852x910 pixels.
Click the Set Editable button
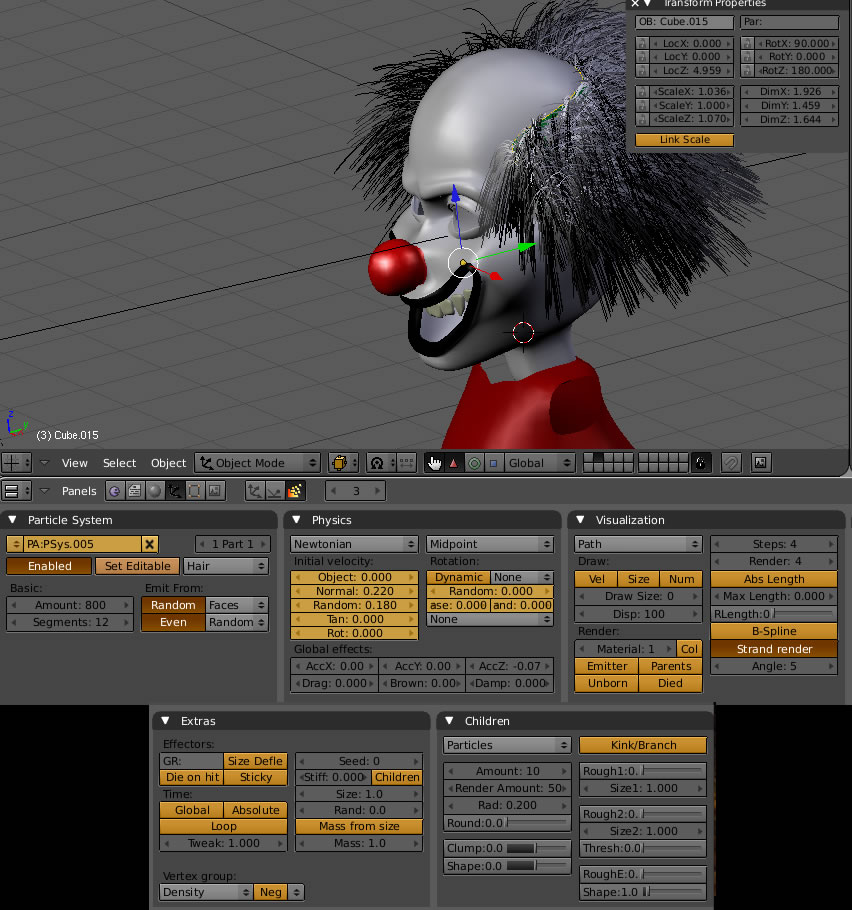[x=138, y=566]
